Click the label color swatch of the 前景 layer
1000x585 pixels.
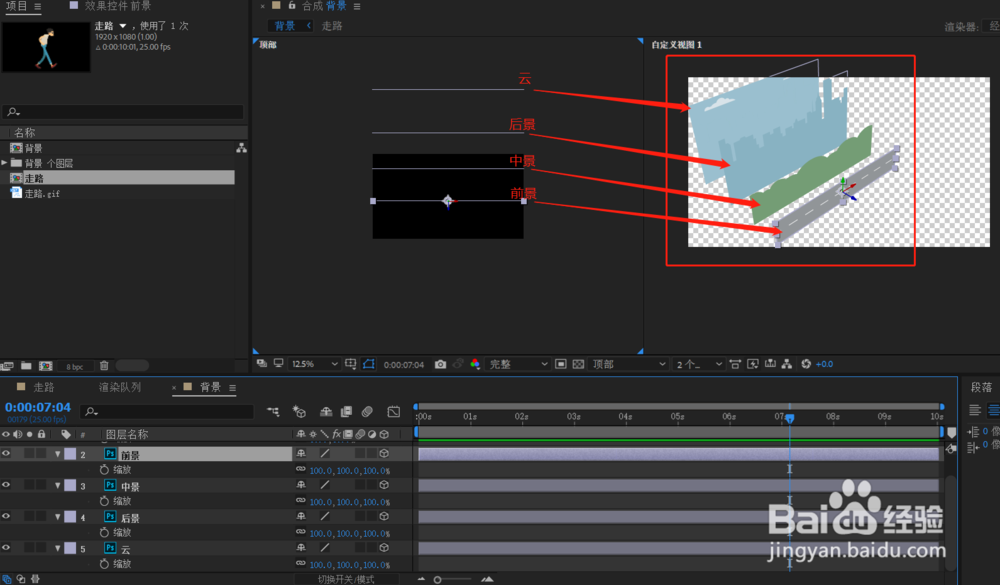point(70,454)
